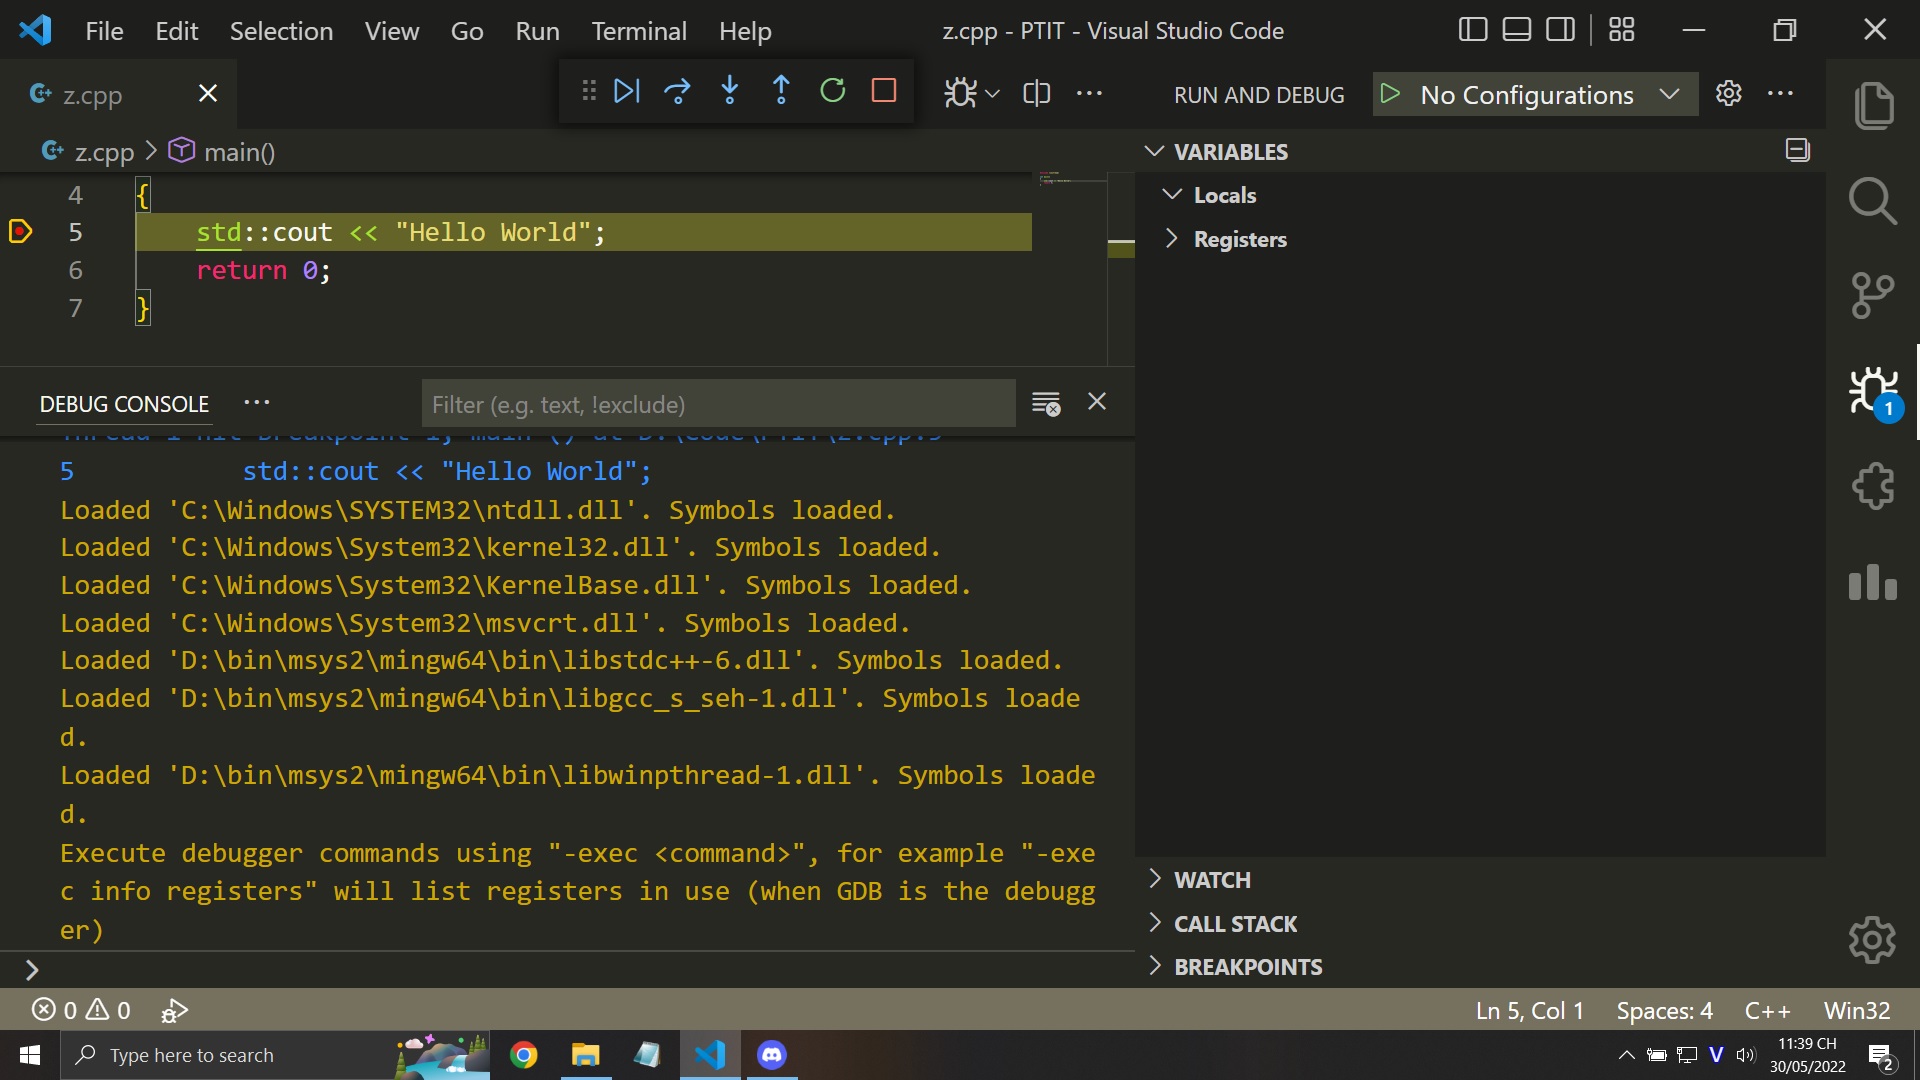Toggle Primary Side Bar layout icon

(1472, 30)
